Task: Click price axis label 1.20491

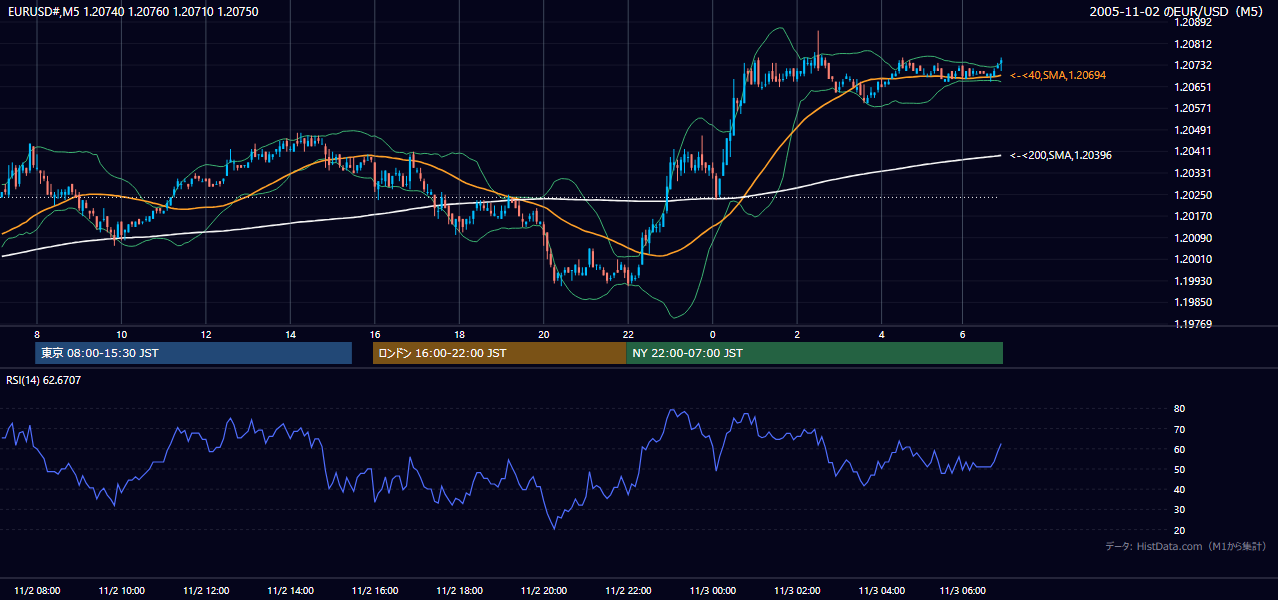Action: 1193,130
